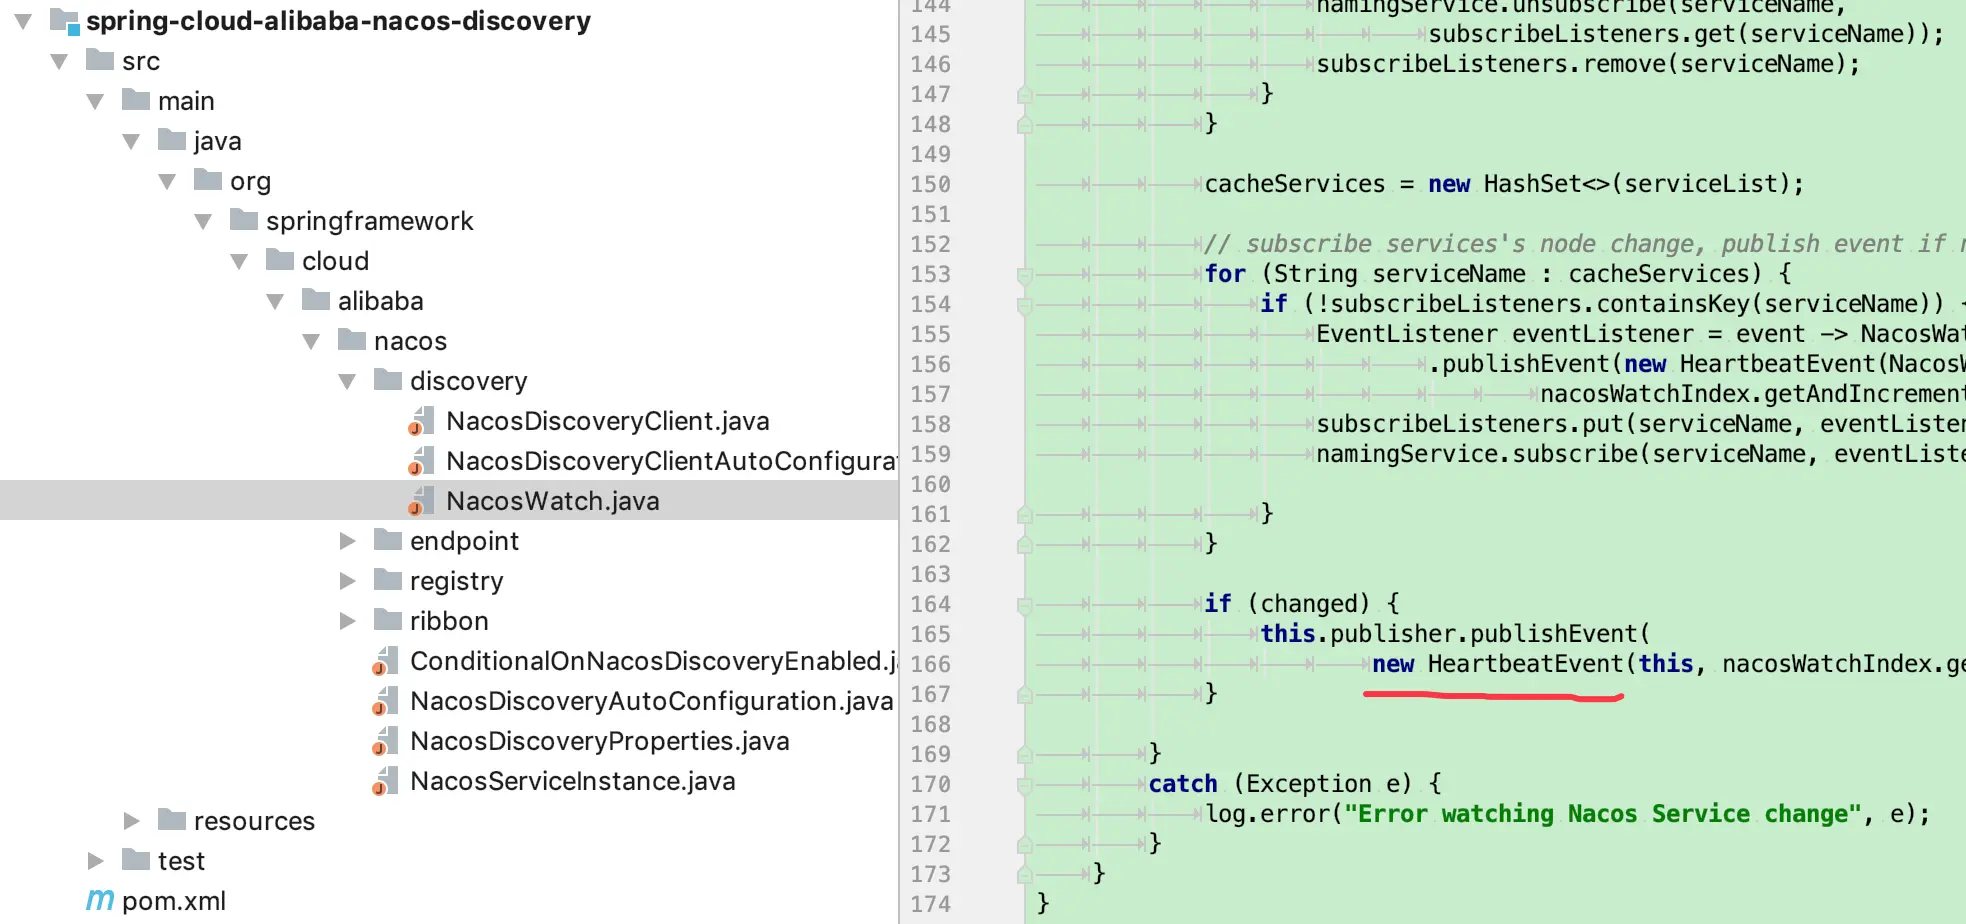The width and height of the screenshot is (1966, 924).
Task: Collapse the nacos package arrow
Action: coord(311,341)
